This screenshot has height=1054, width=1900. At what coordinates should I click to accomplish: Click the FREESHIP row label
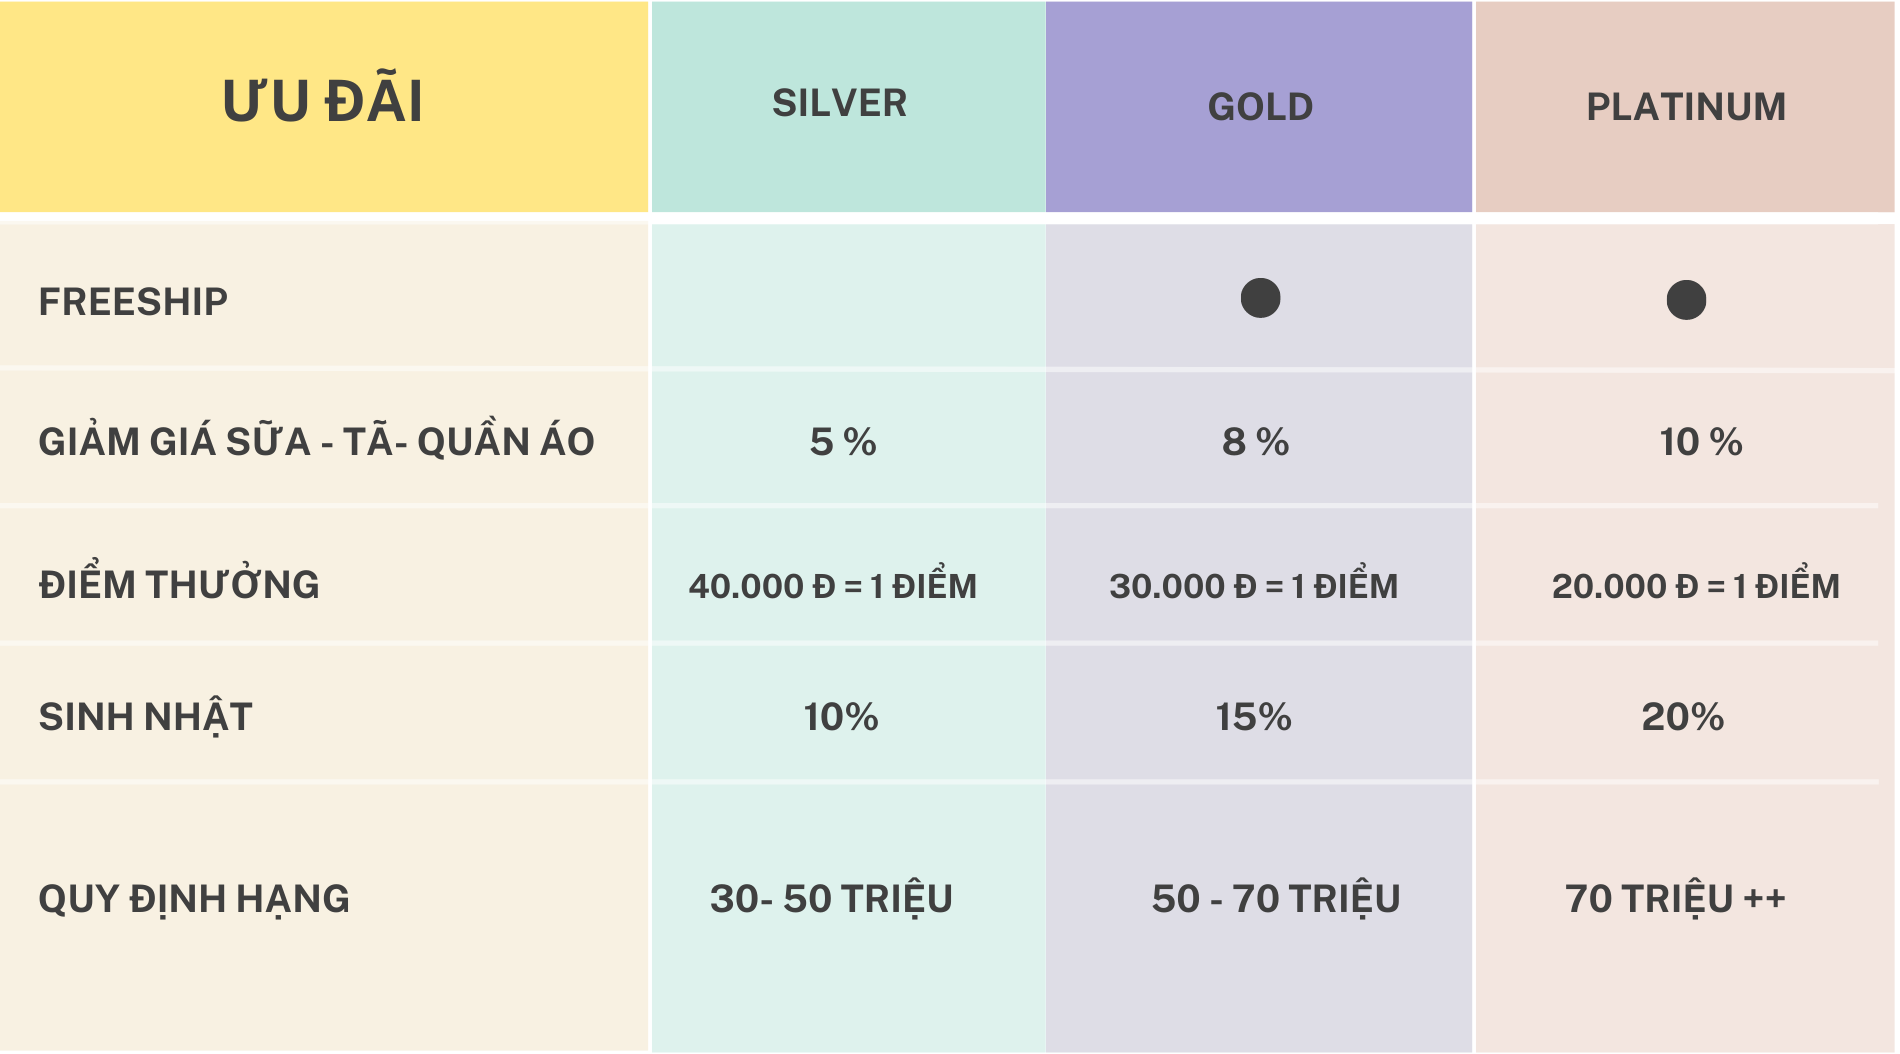[x=133, y=301]
